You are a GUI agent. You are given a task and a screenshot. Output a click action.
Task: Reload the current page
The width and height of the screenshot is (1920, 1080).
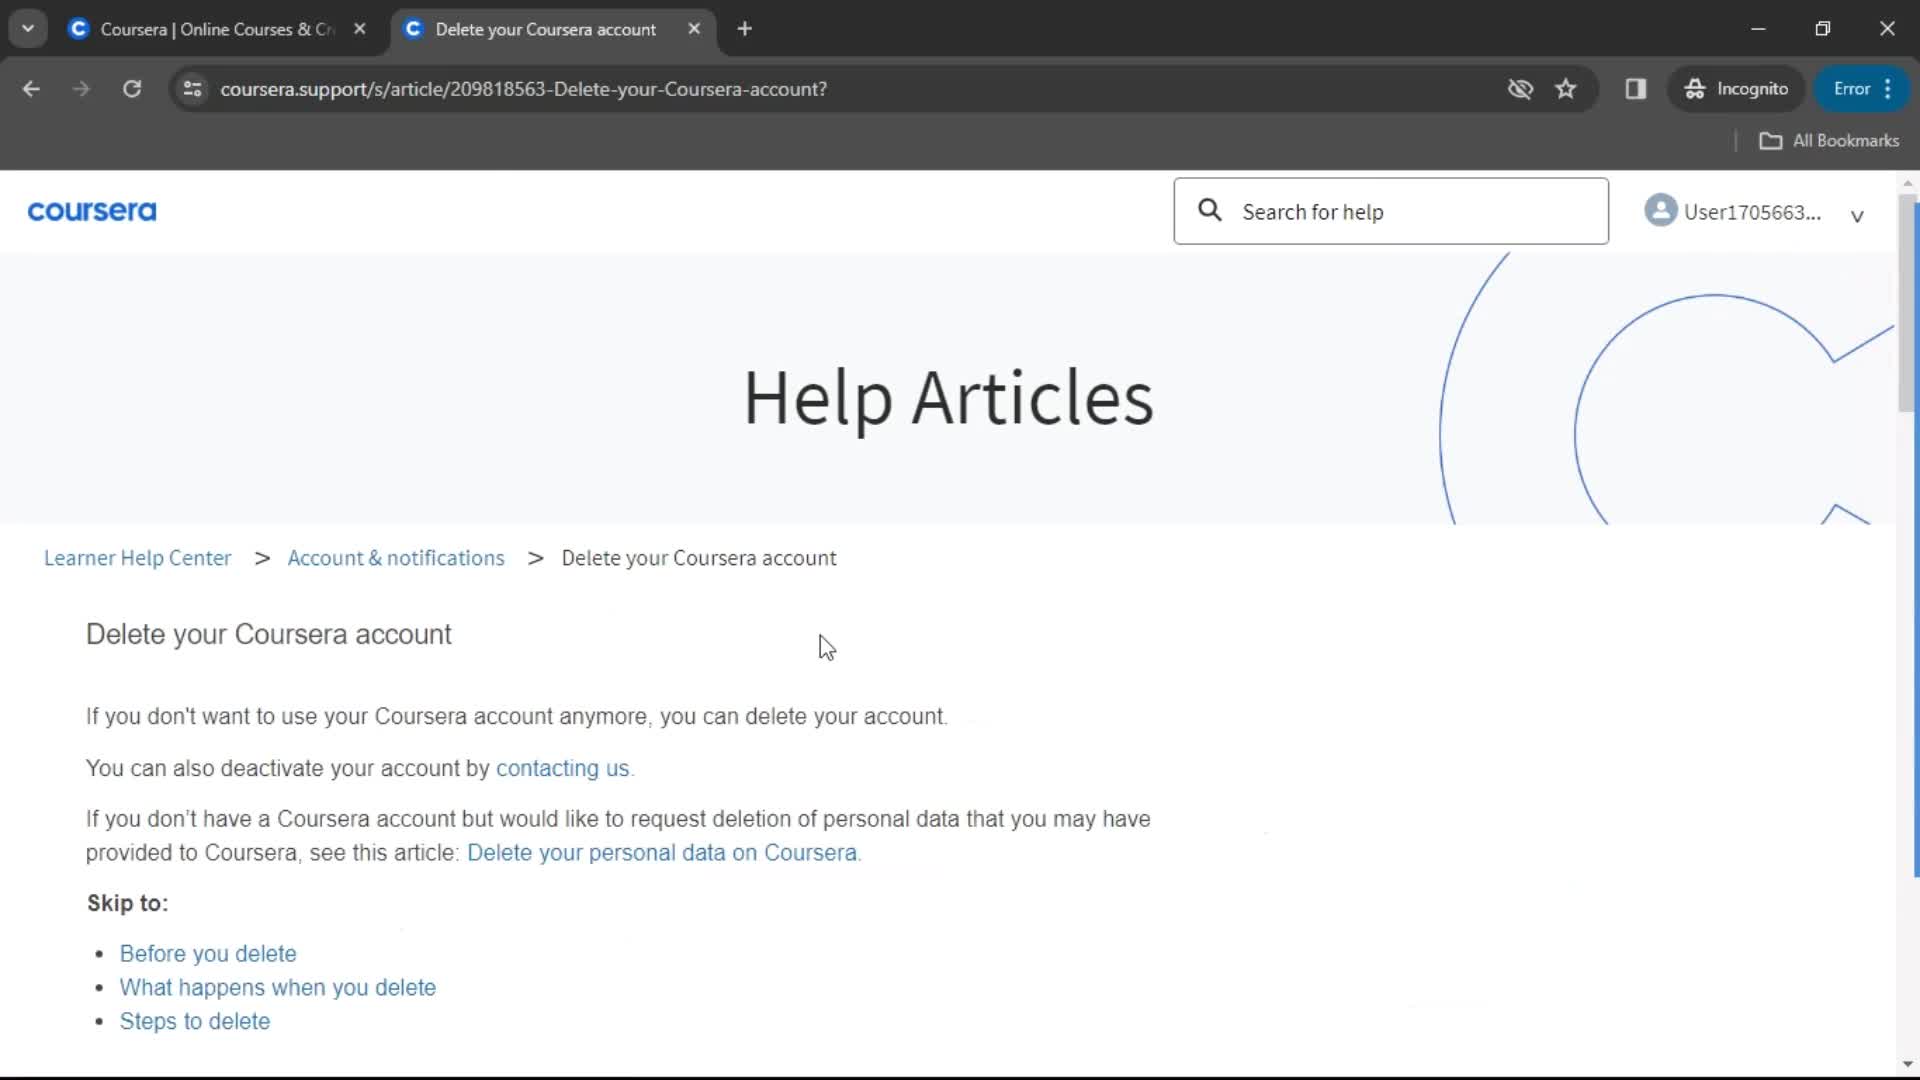[x=132, y=89]
